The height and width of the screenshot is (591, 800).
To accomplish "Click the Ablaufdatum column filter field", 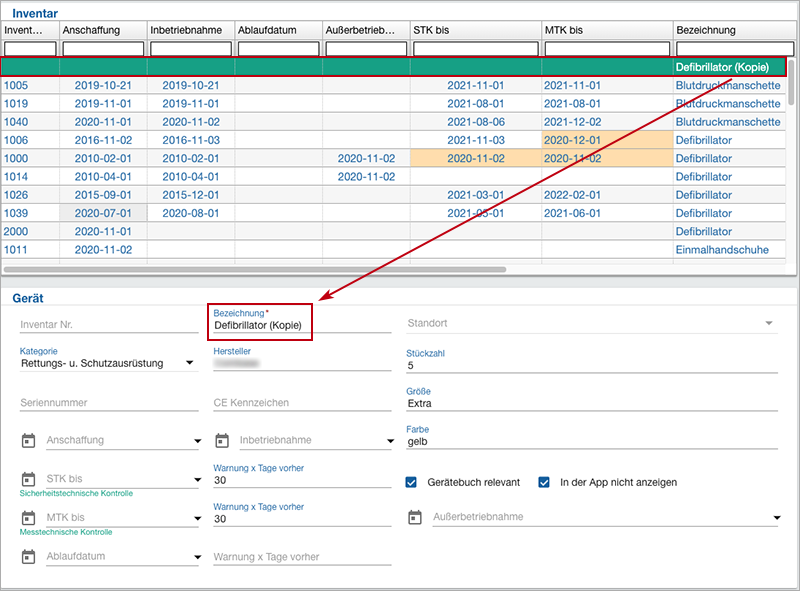I will [x=279, y=48].
